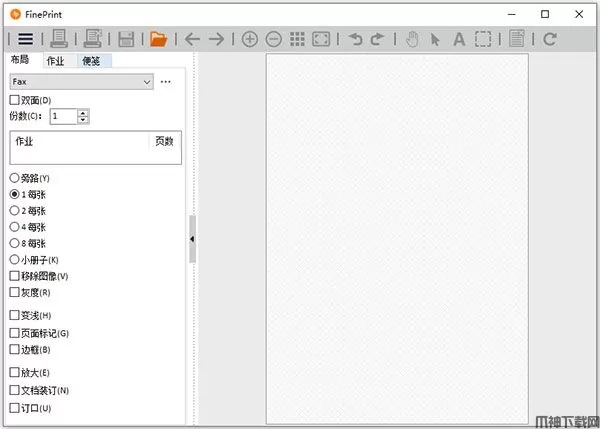Switch to the 布局 tab

[x=20, y=60]
